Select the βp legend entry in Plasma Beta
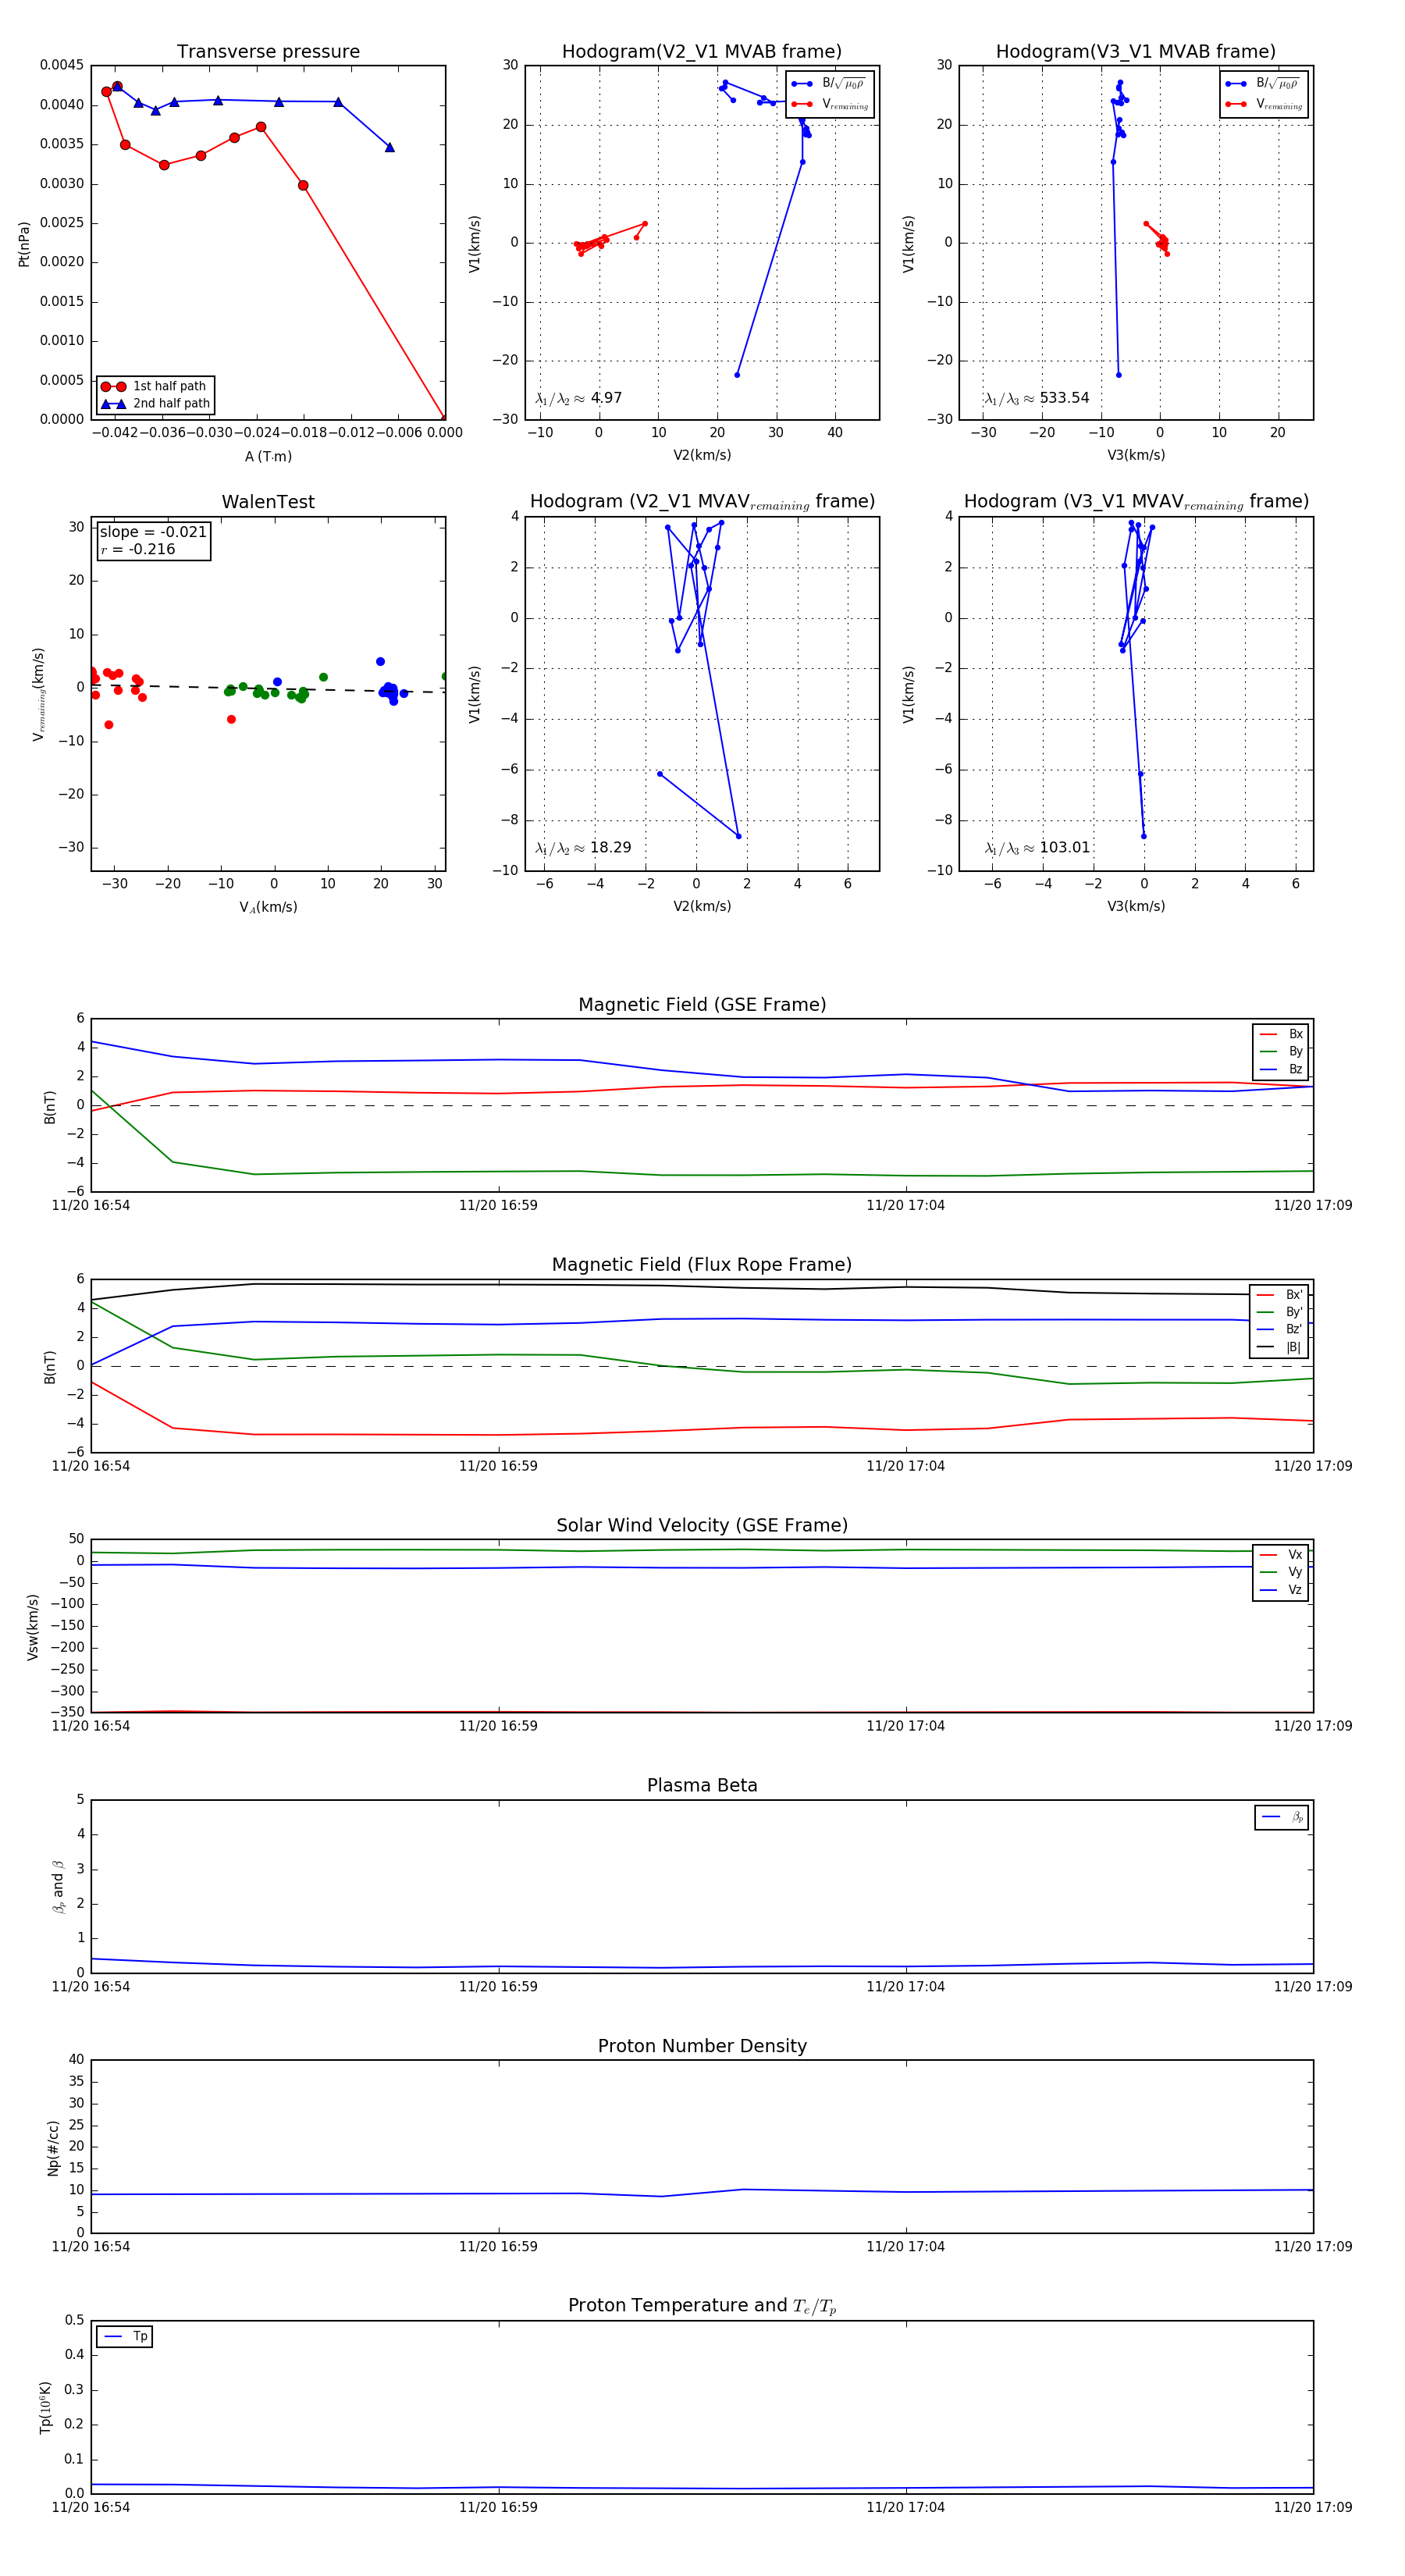The height and width of the screenshot is (2576, 1405). (x=1283, y=1817)
